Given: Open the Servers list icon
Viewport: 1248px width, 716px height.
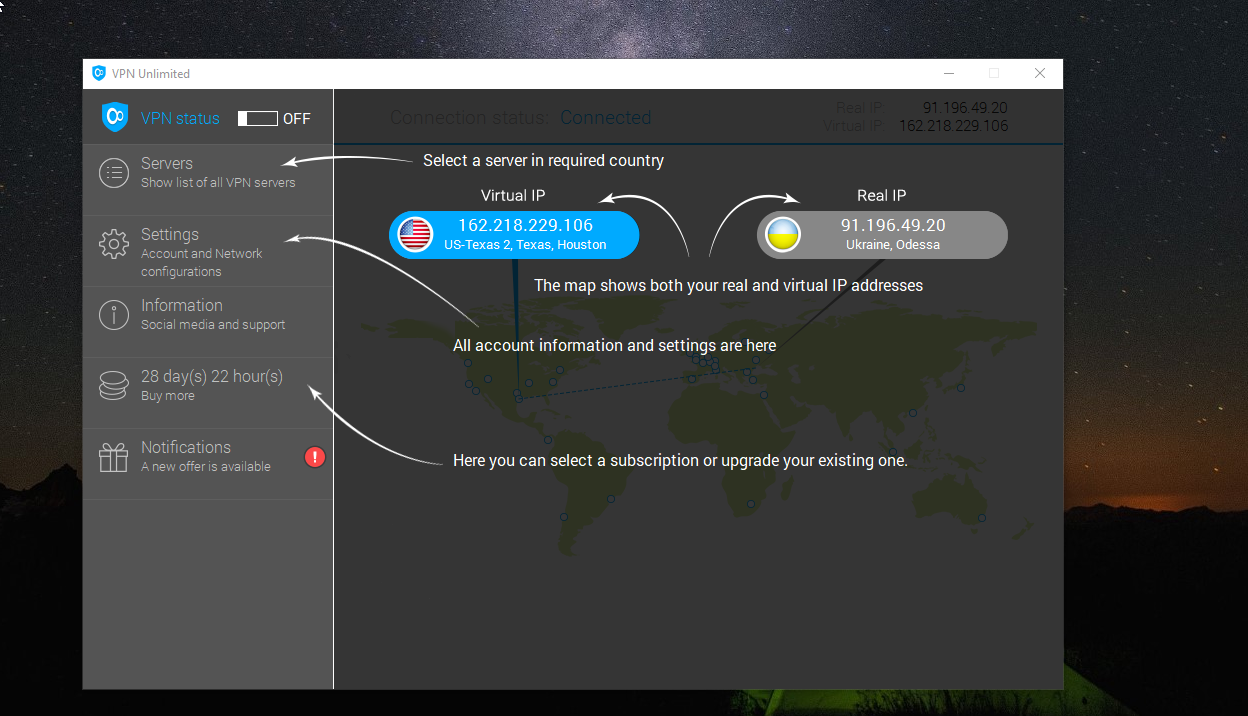Looking at the screenshot, I should pyautogui.click(x=114, y=173).
